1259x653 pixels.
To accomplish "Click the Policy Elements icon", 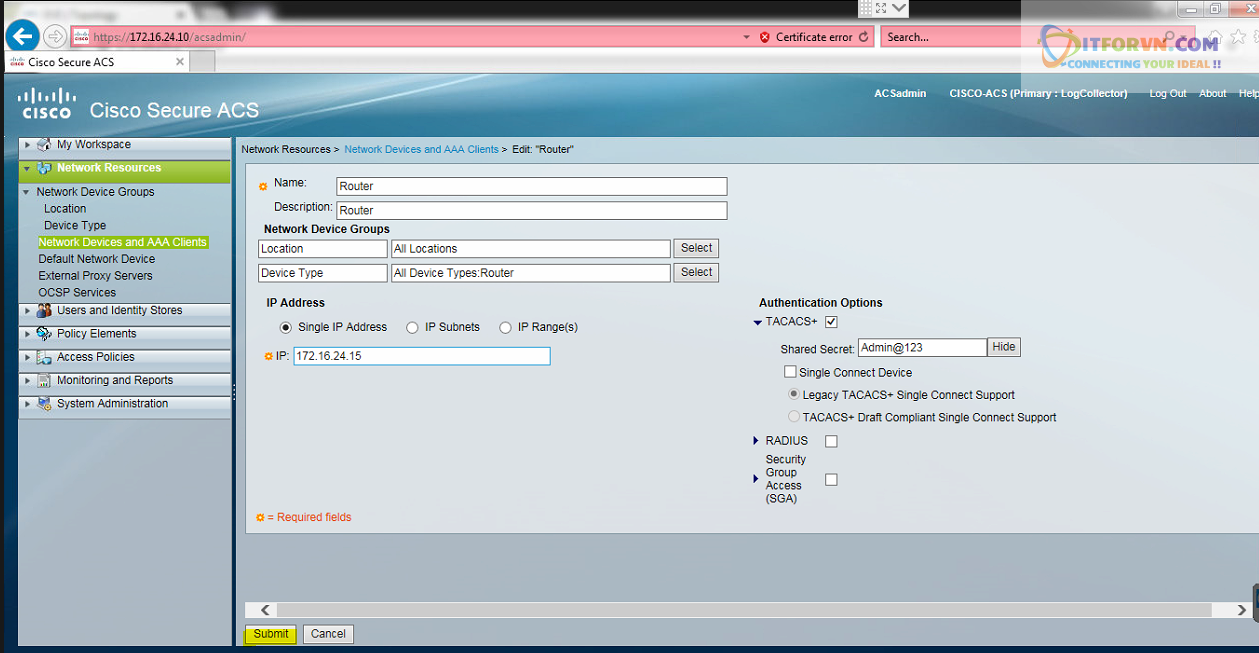I will coord(44,334).
